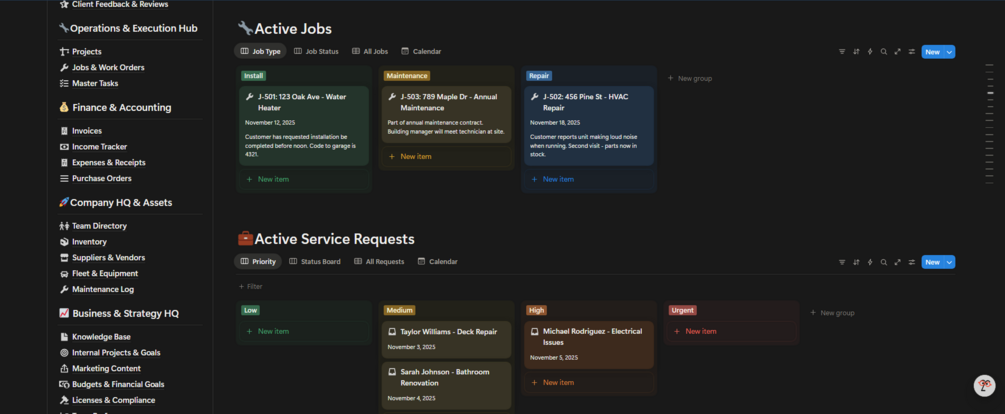Image resolution: width=1005 pixels, height=414 pixels.
Task: Open Knowledge Base page
Action: [101, 337]
